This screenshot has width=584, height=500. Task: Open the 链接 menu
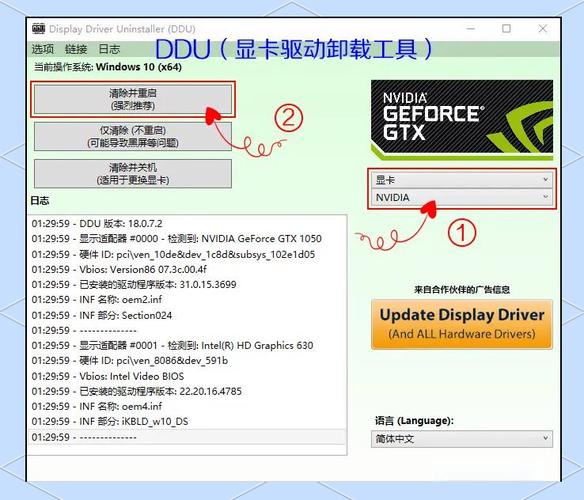[76, 49]
